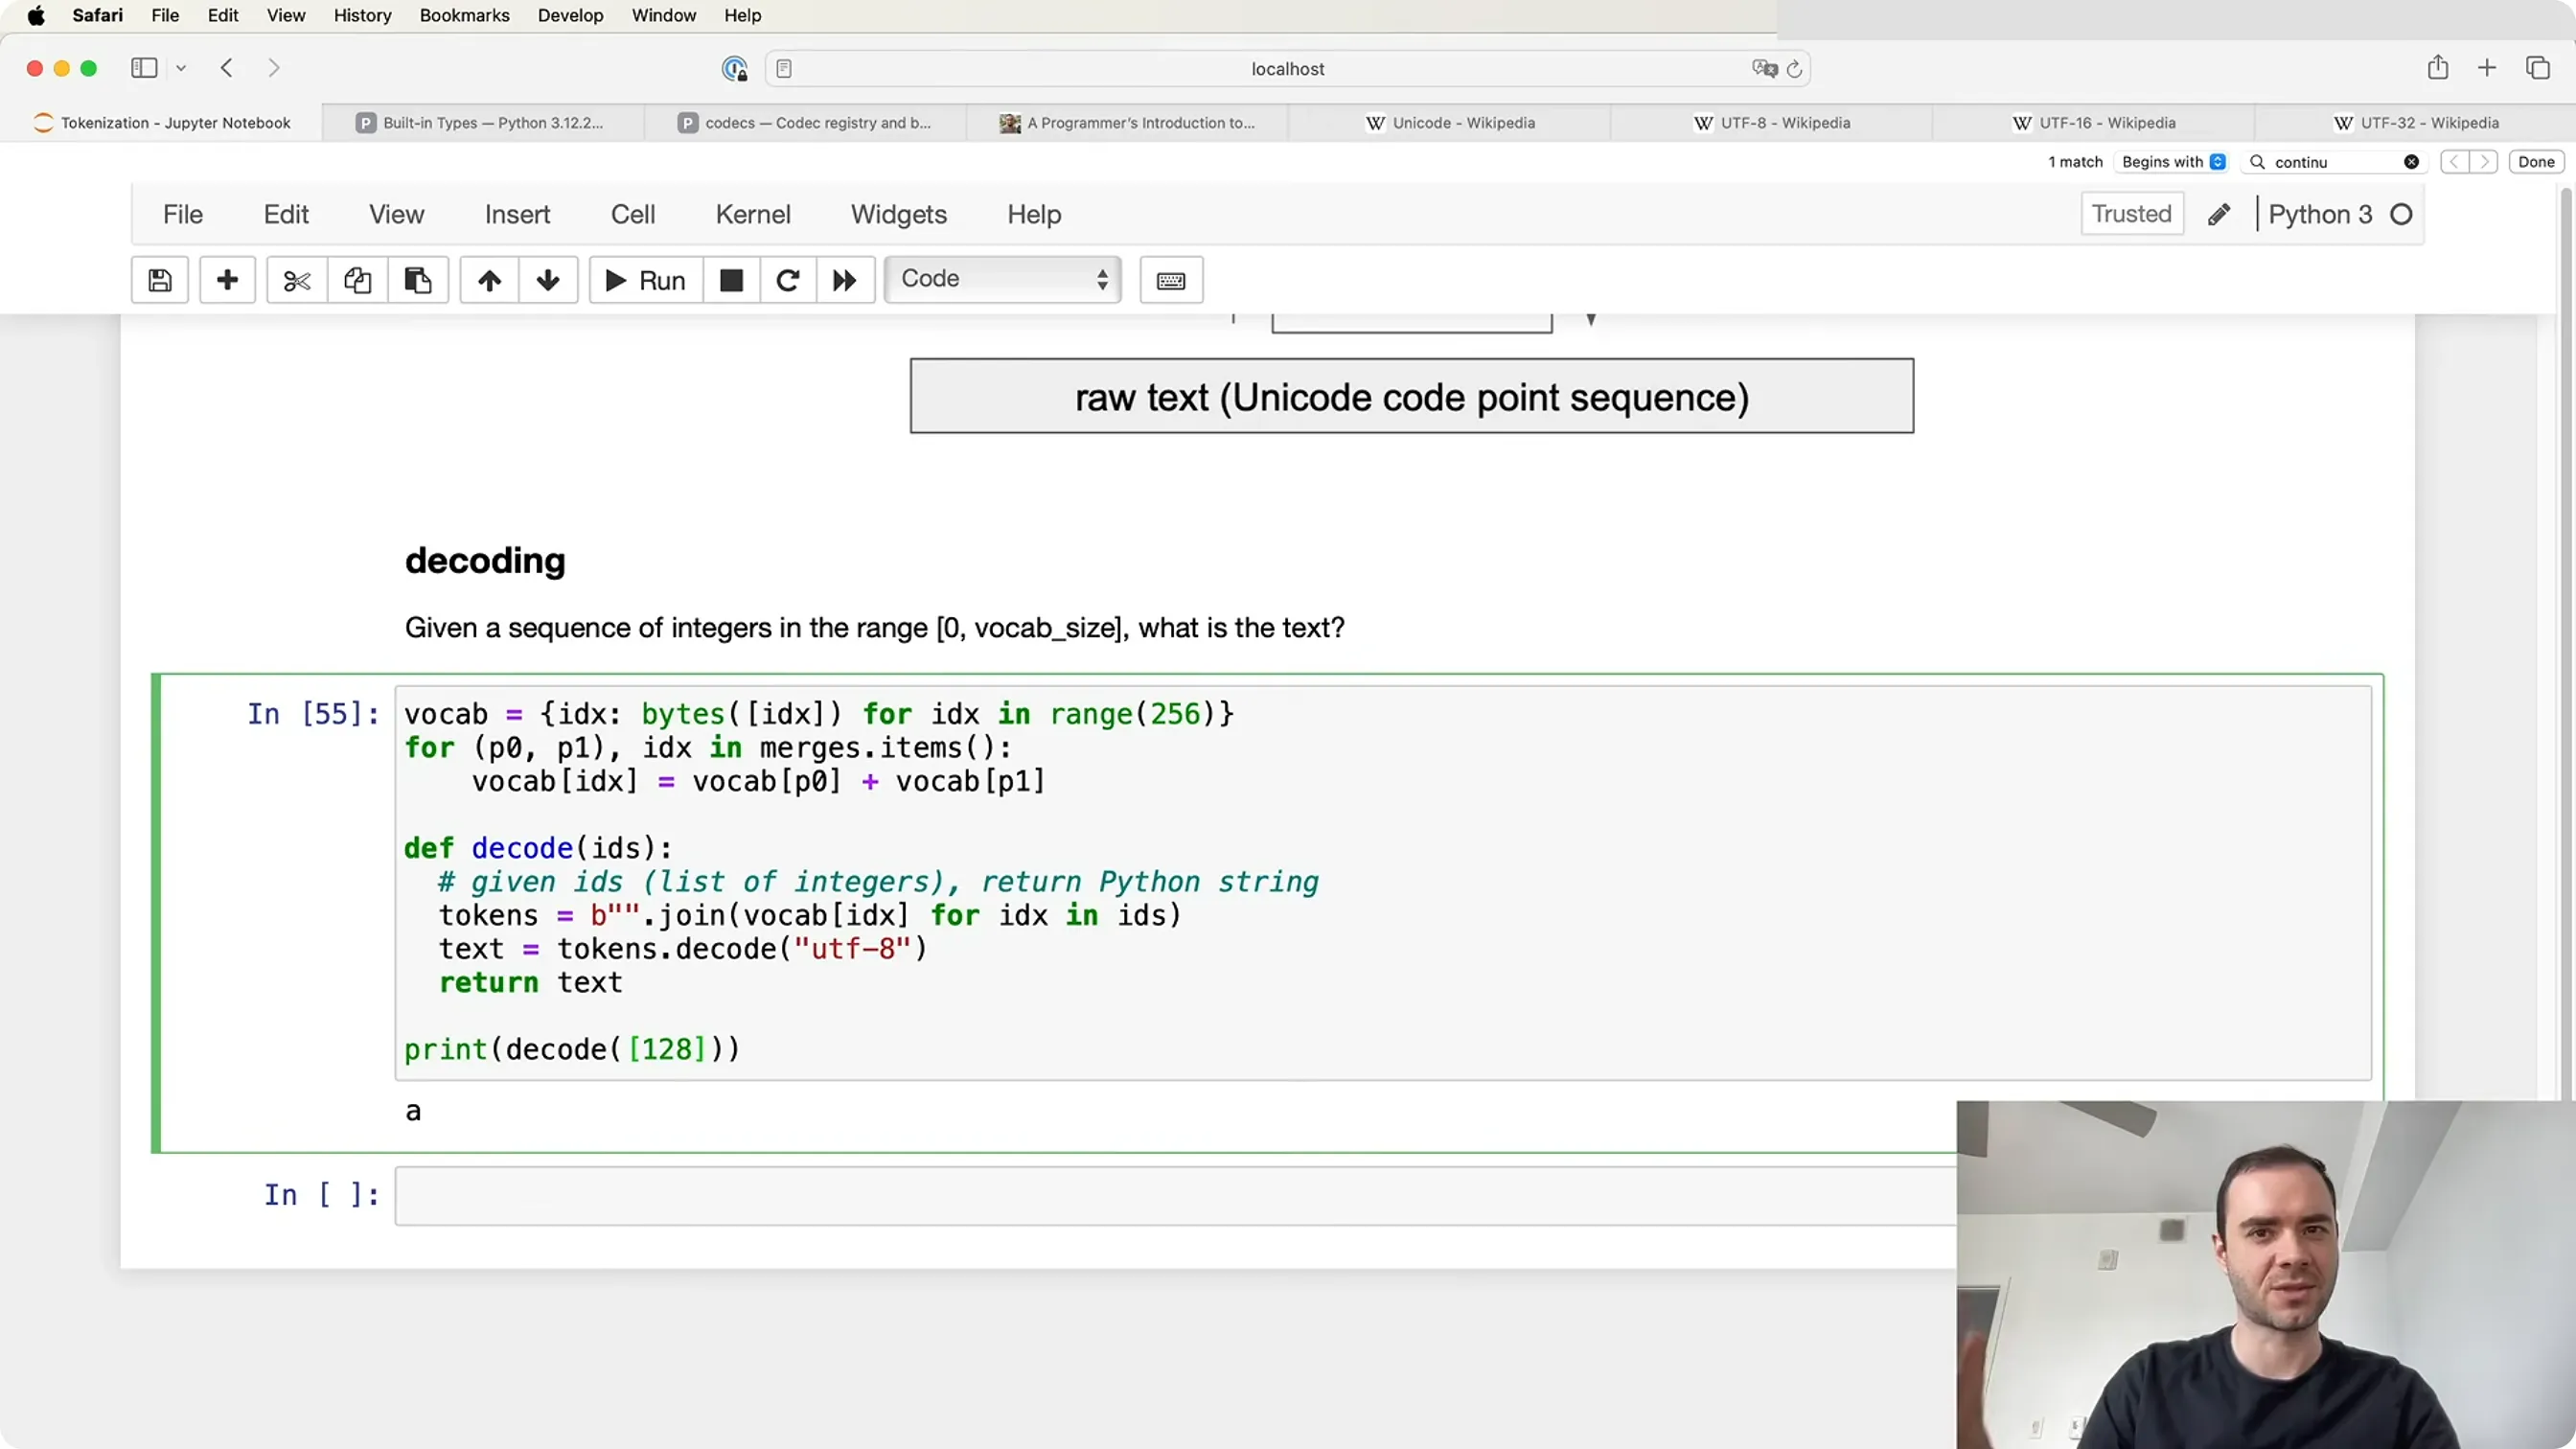Open a new Safari tab with the plus icon
Image resolution: width=2576 pixels, height=1449 pixels.
pyautogui.click(x=2487, y=68)
